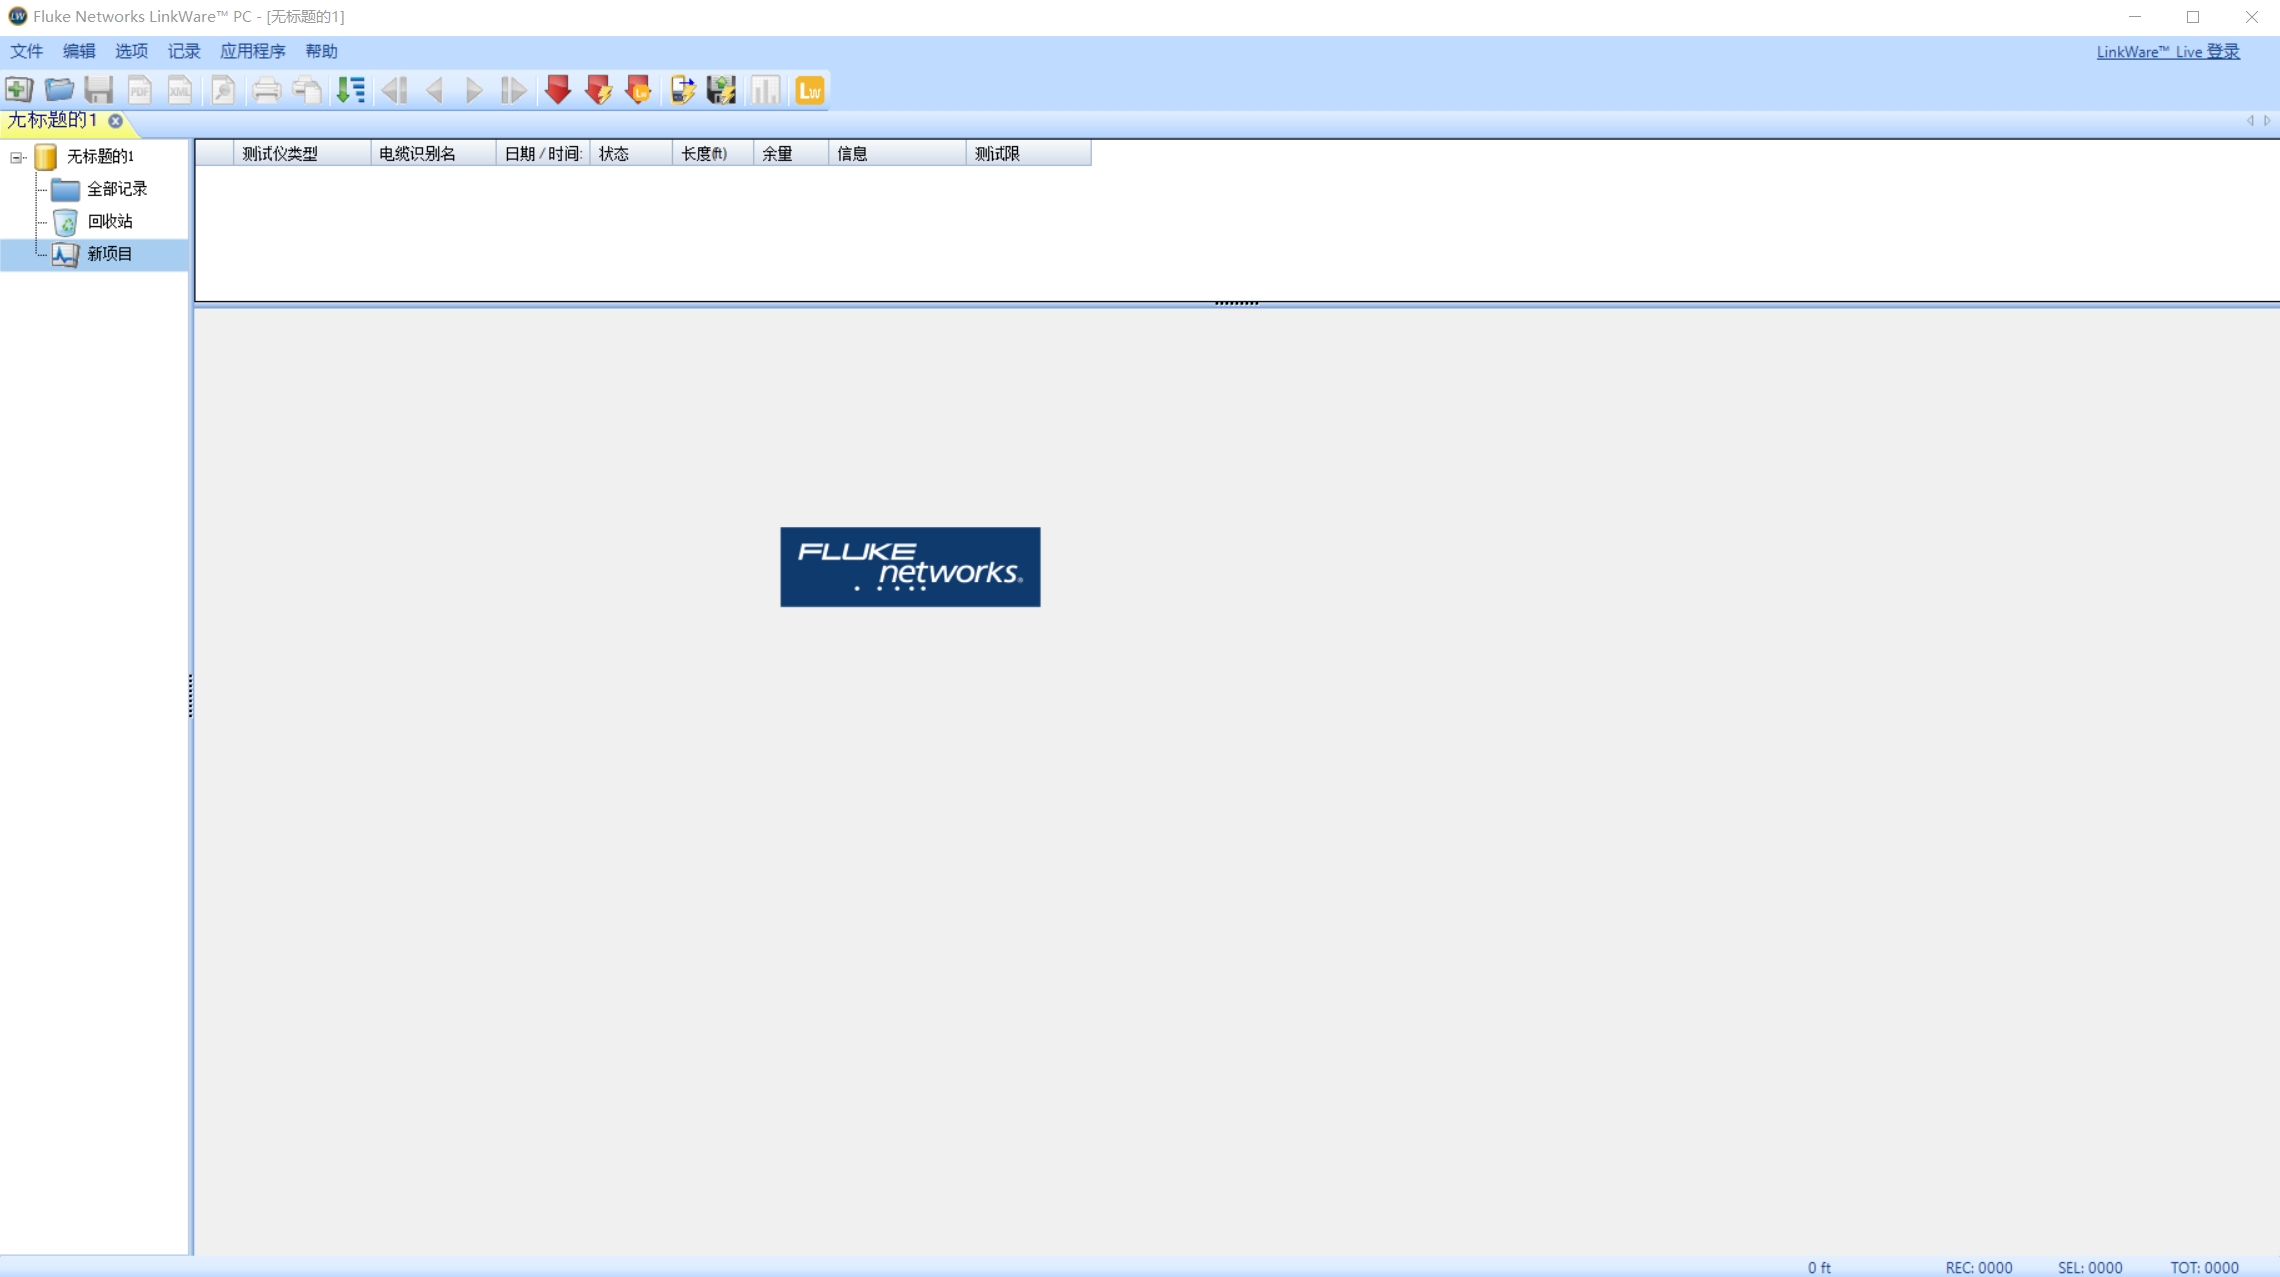Viewport: 2280px width, 1277px height.
Task: Select 全部记录 in the tree
Action: coord(117,189)
